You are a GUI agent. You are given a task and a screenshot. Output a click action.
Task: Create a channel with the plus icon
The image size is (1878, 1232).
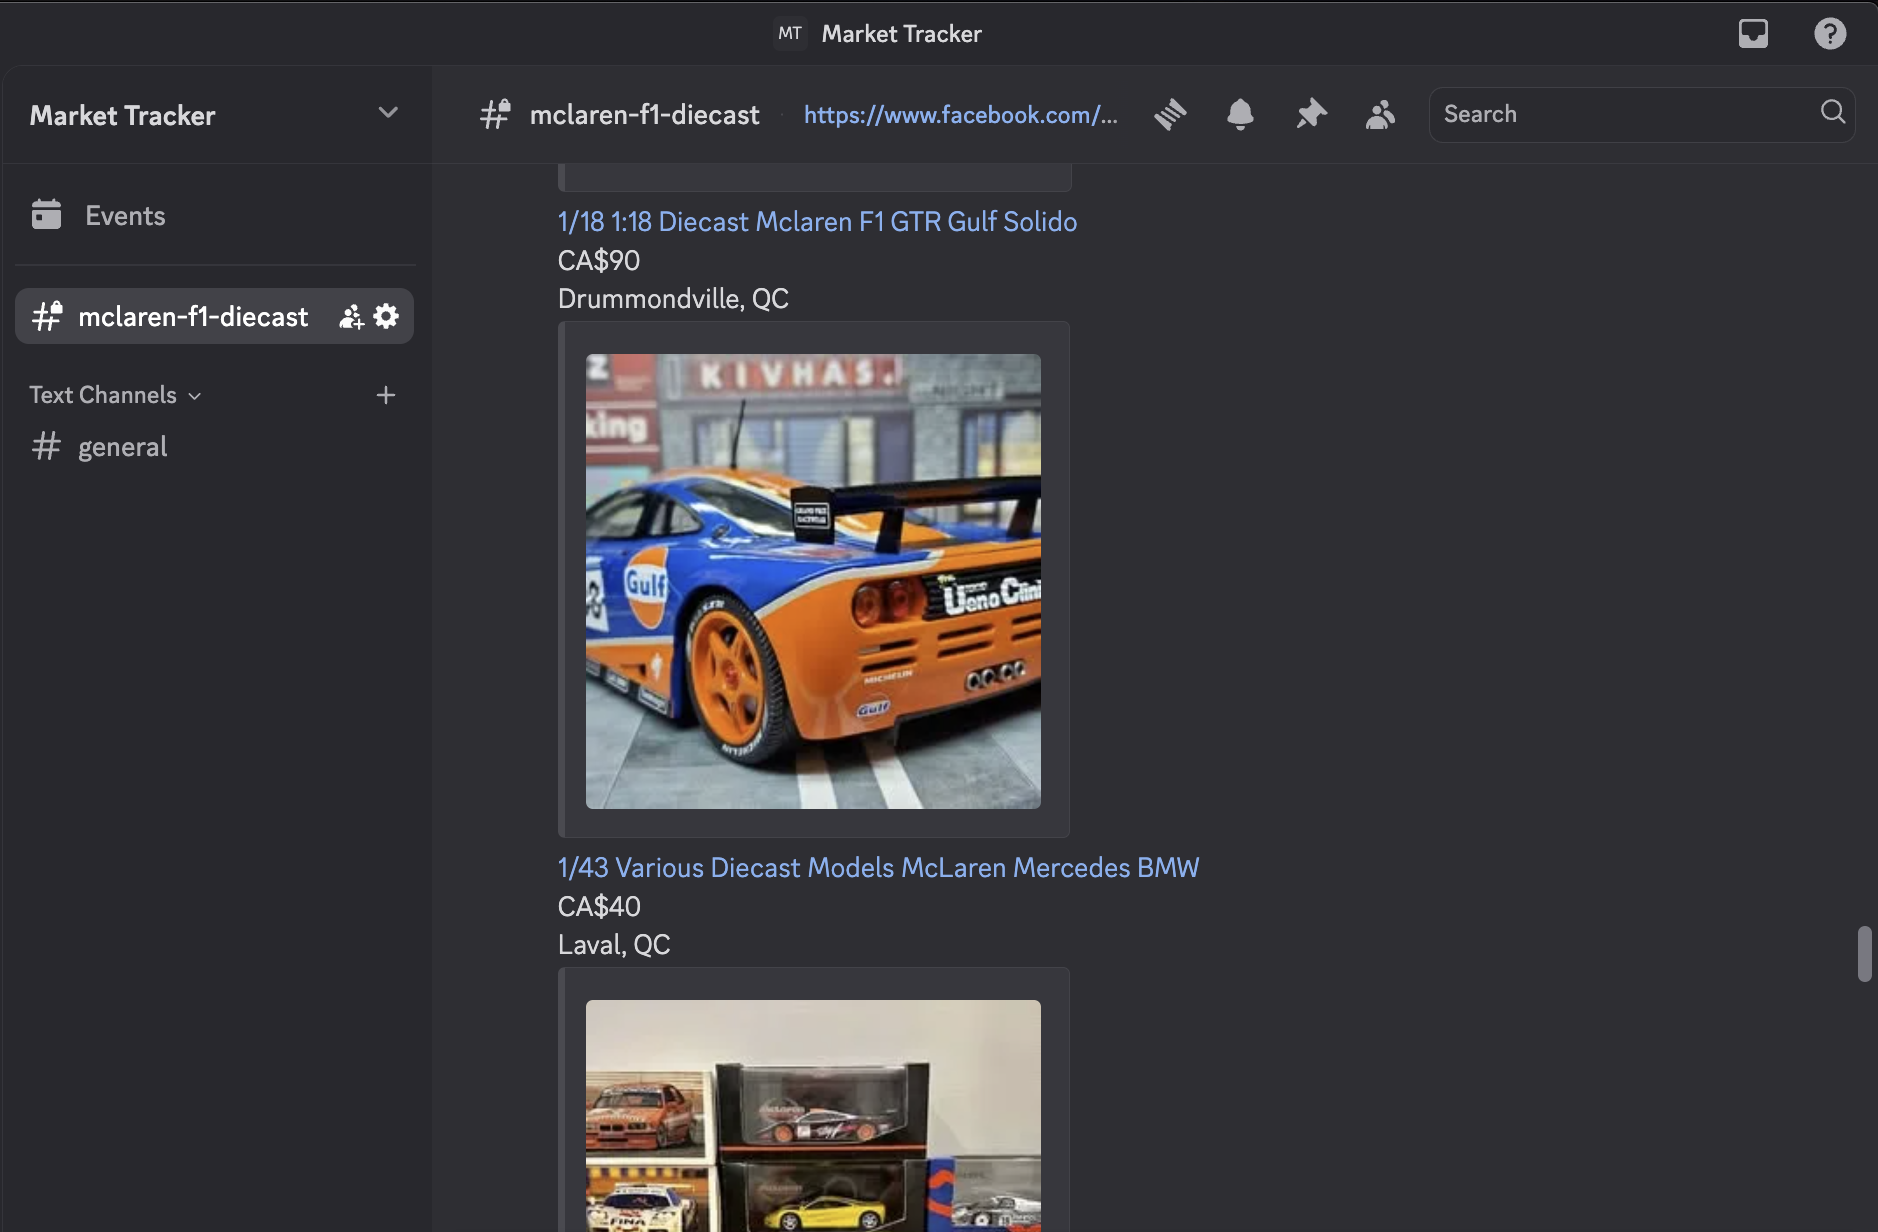point(386,395)
